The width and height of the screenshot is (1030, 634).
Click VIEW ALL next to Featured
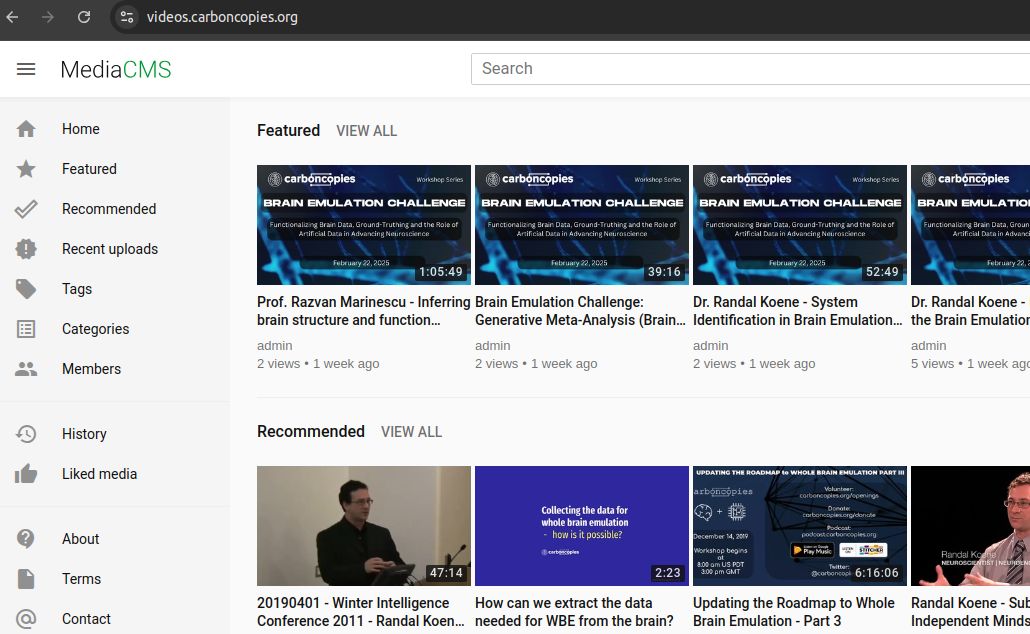coord(366,131)
